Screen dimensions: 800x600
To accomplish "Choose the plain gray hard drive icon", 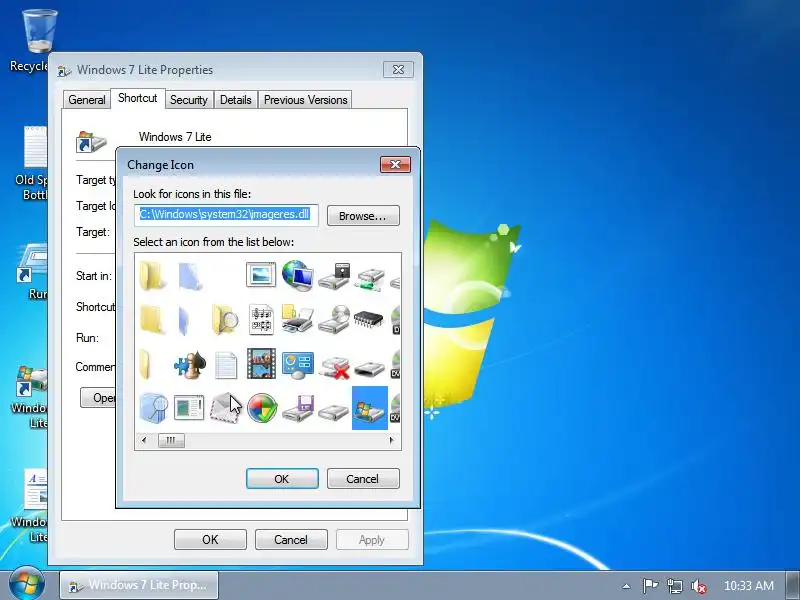I will click(333, 411).
